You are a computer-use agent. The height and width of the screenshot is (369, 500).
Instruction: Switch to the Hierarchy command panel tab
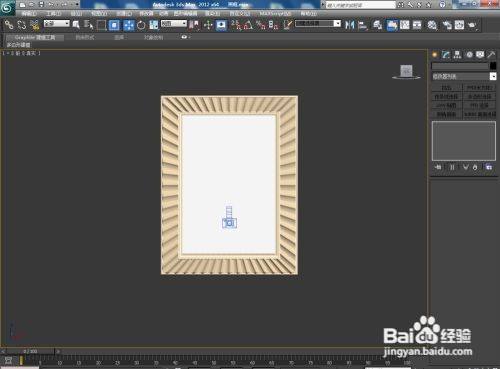point(457,55)
